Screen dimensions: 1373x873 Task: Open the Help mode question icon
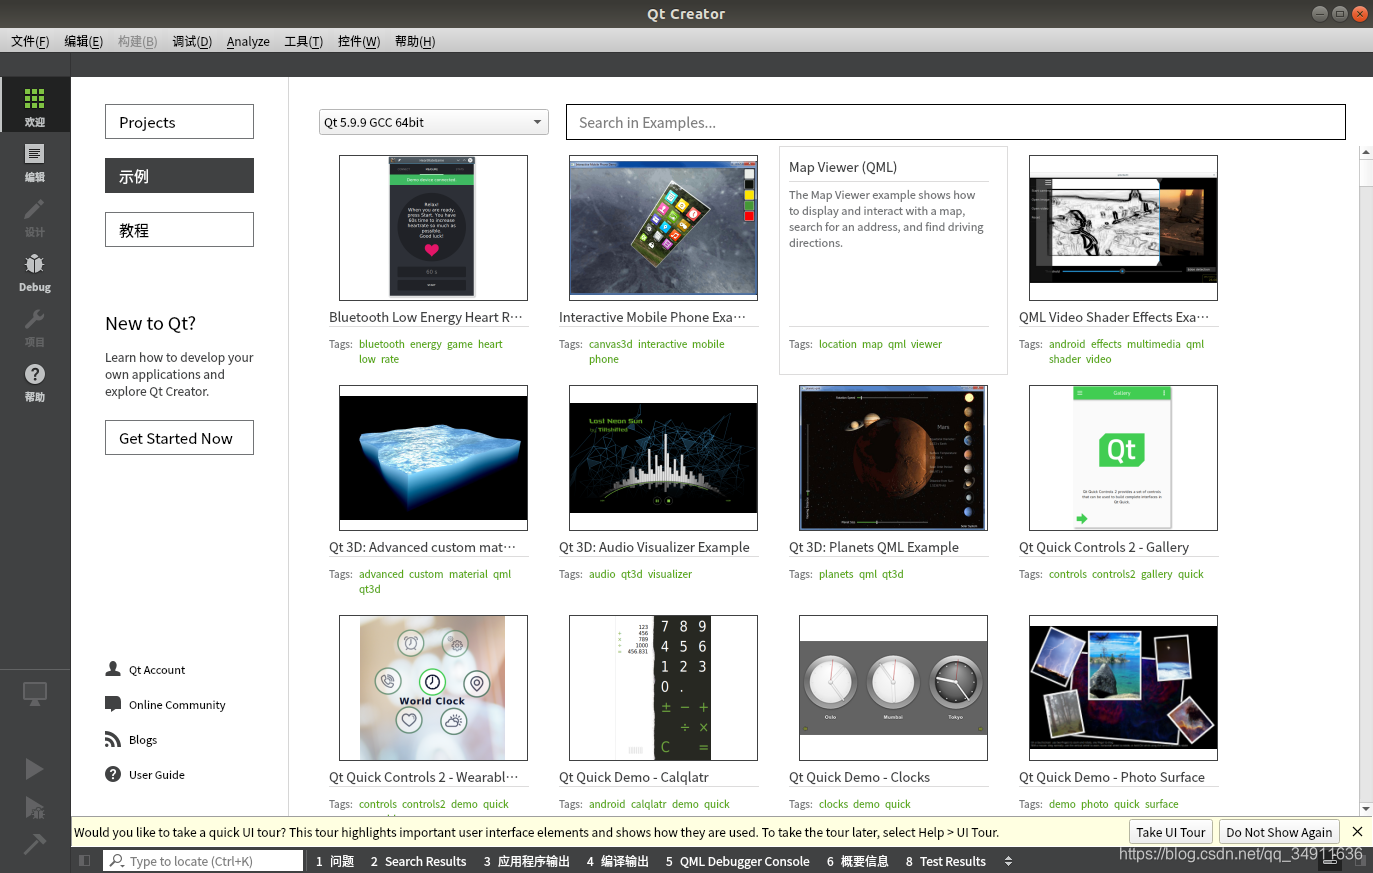click(35, 380)
